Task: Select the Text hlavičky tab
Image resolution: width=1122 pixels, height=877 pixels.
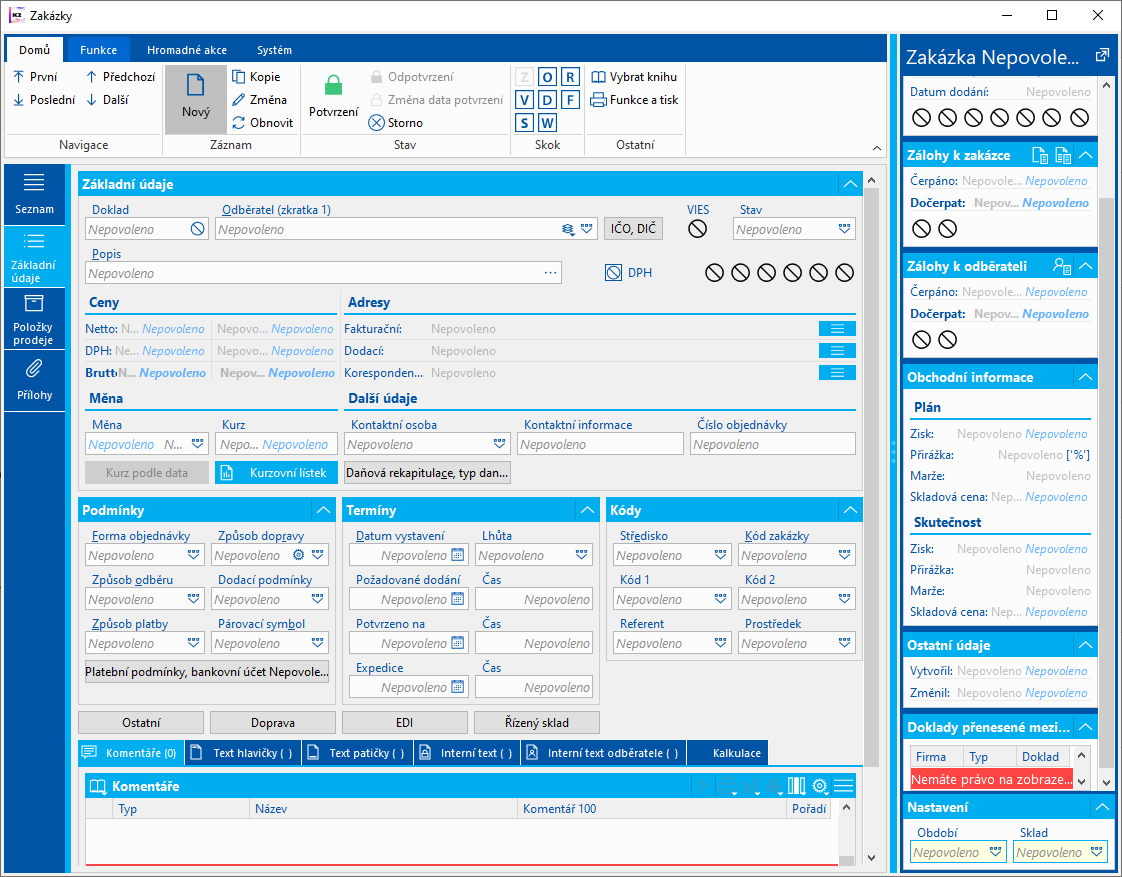Action: click(x=243, y=753)
